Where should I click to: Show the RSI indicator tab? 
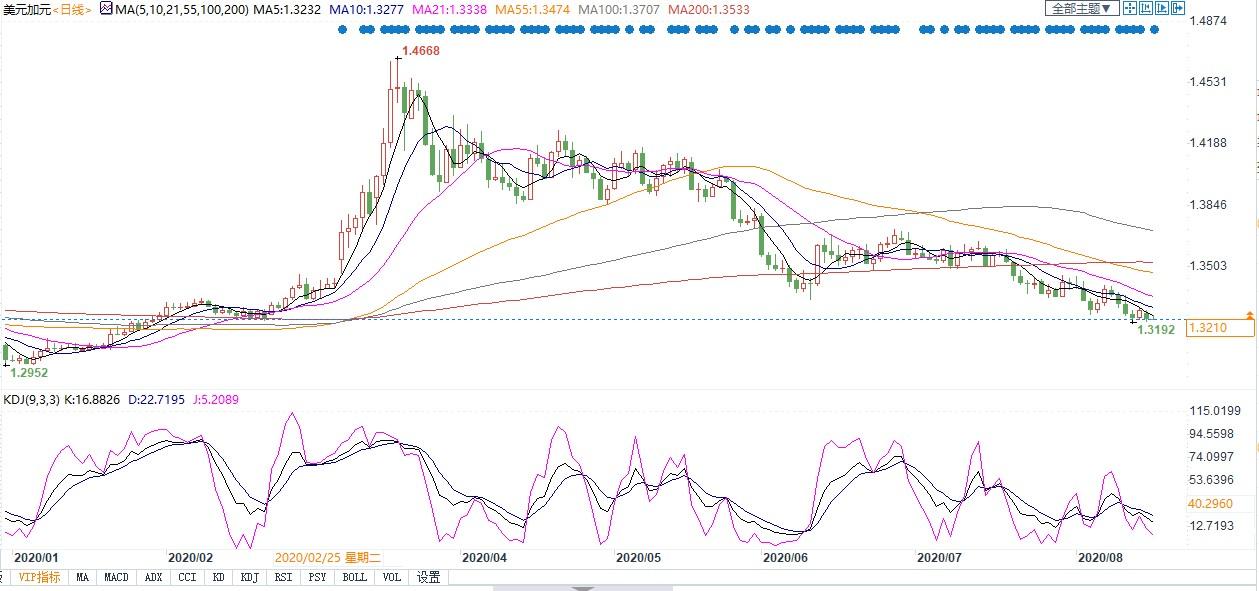pos(284,577)
